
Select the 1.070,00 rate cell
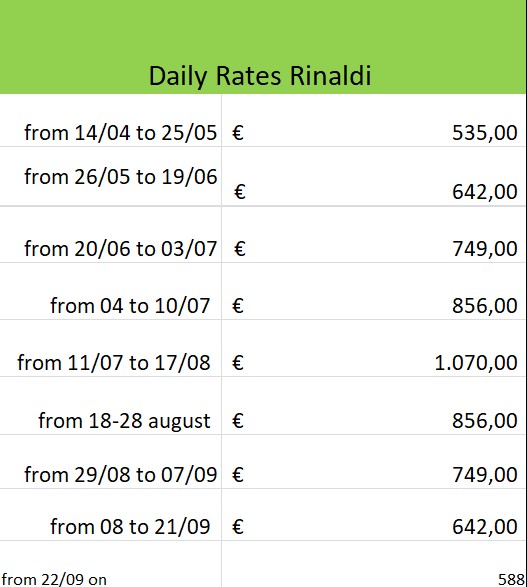tap(374, 348)
